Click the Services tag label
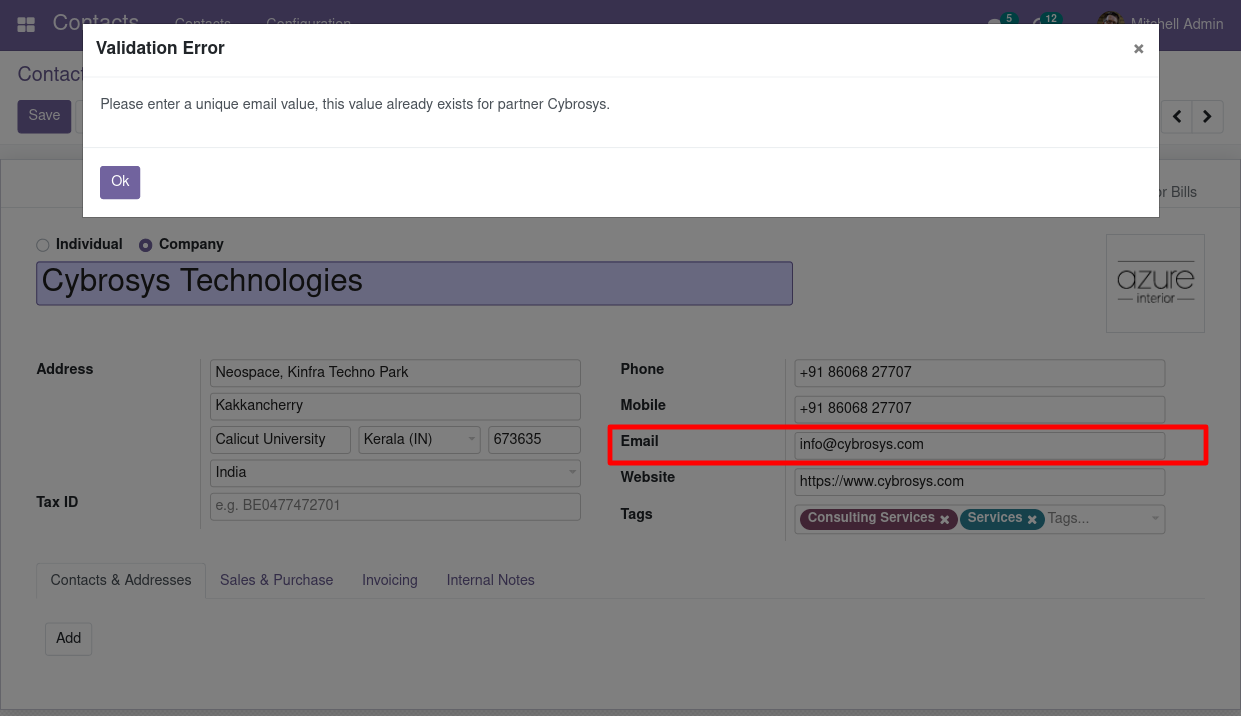Viewport: 1241px width, 716px height. (995, 518)
